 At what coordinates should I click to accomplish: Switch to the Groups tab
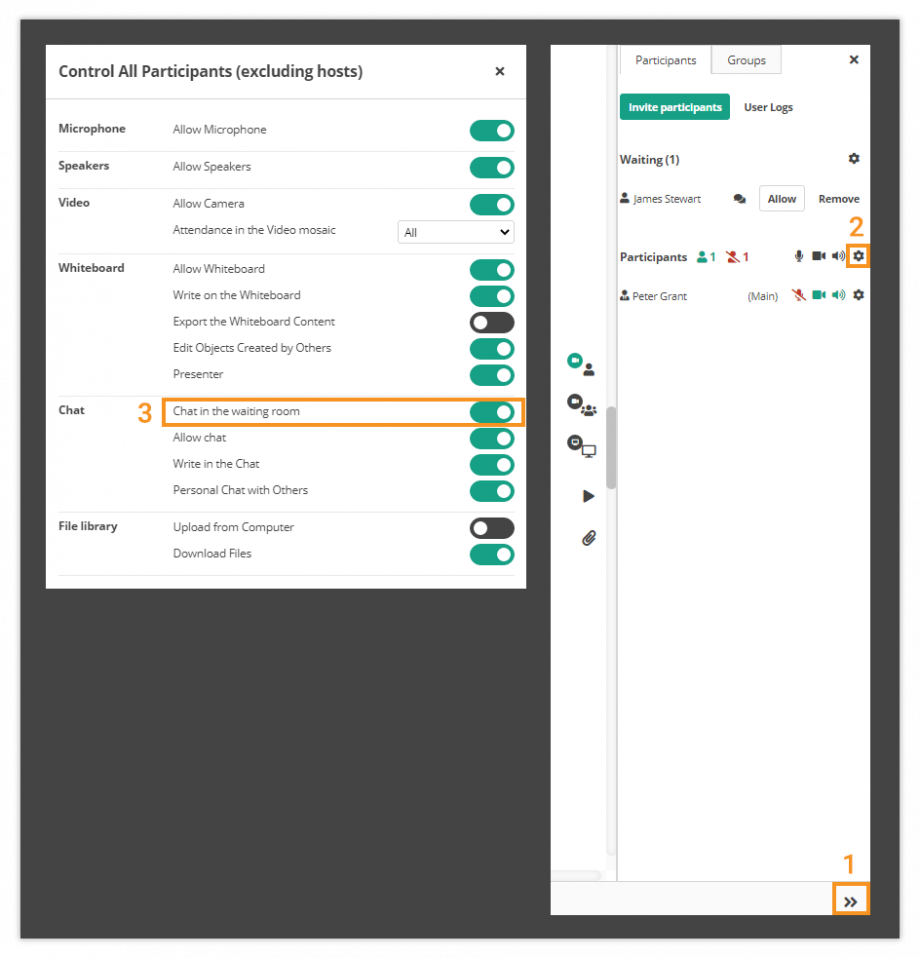tap(745, 60)
